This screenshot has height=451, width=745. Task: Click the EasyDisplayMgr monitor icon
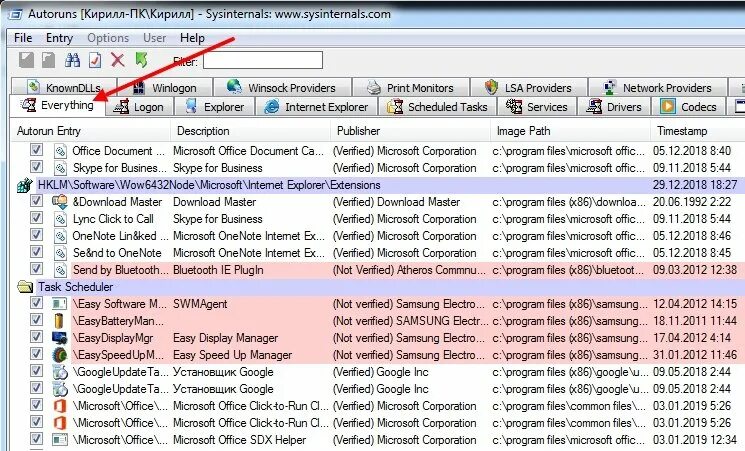(x=60, y=338)
